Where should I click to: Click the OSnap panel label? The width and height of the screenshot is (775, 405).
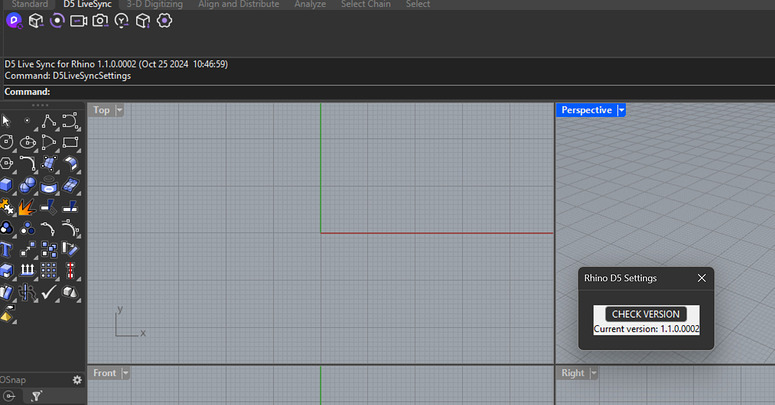pos(13,380)
